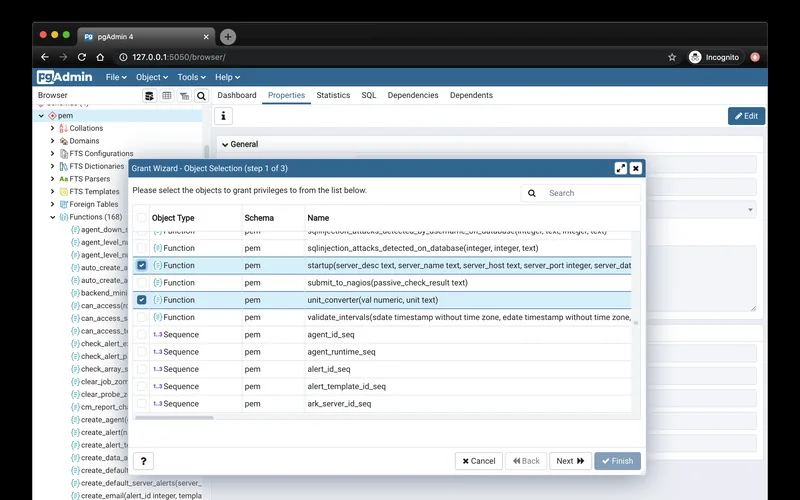The height and width of the screenshot is (500, 800).
Task: Open the Tools menu
Action: click(191, 77)
